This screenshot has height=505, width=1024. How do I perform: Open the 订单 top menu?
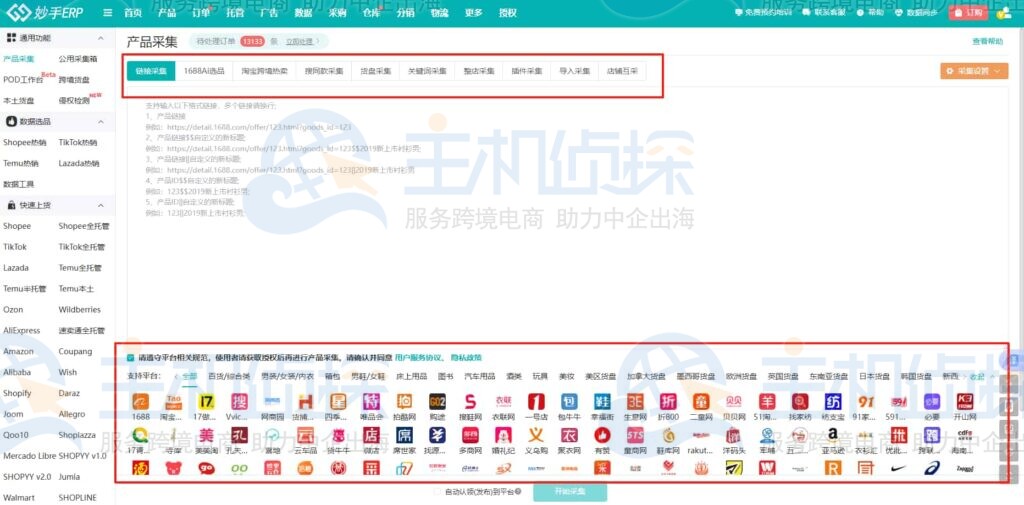(201, 13)
